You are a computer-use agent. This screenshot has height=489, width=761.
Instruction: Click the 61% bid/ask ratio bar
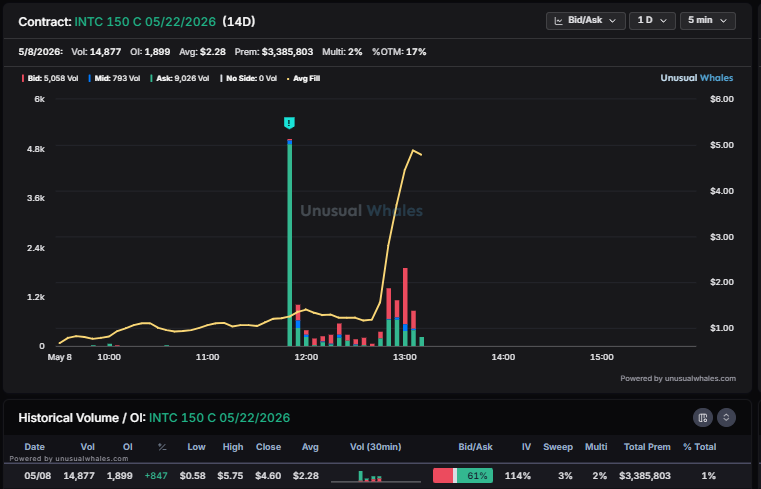click(x=463, y=475)
